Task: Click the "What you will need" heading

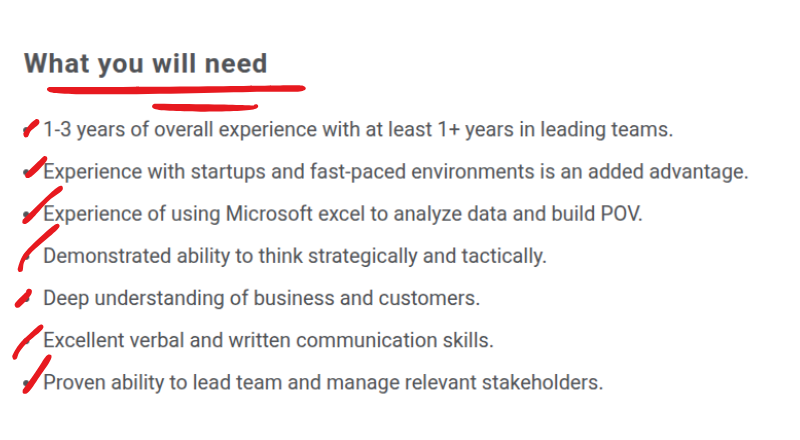Action: (x=146, y=64)
